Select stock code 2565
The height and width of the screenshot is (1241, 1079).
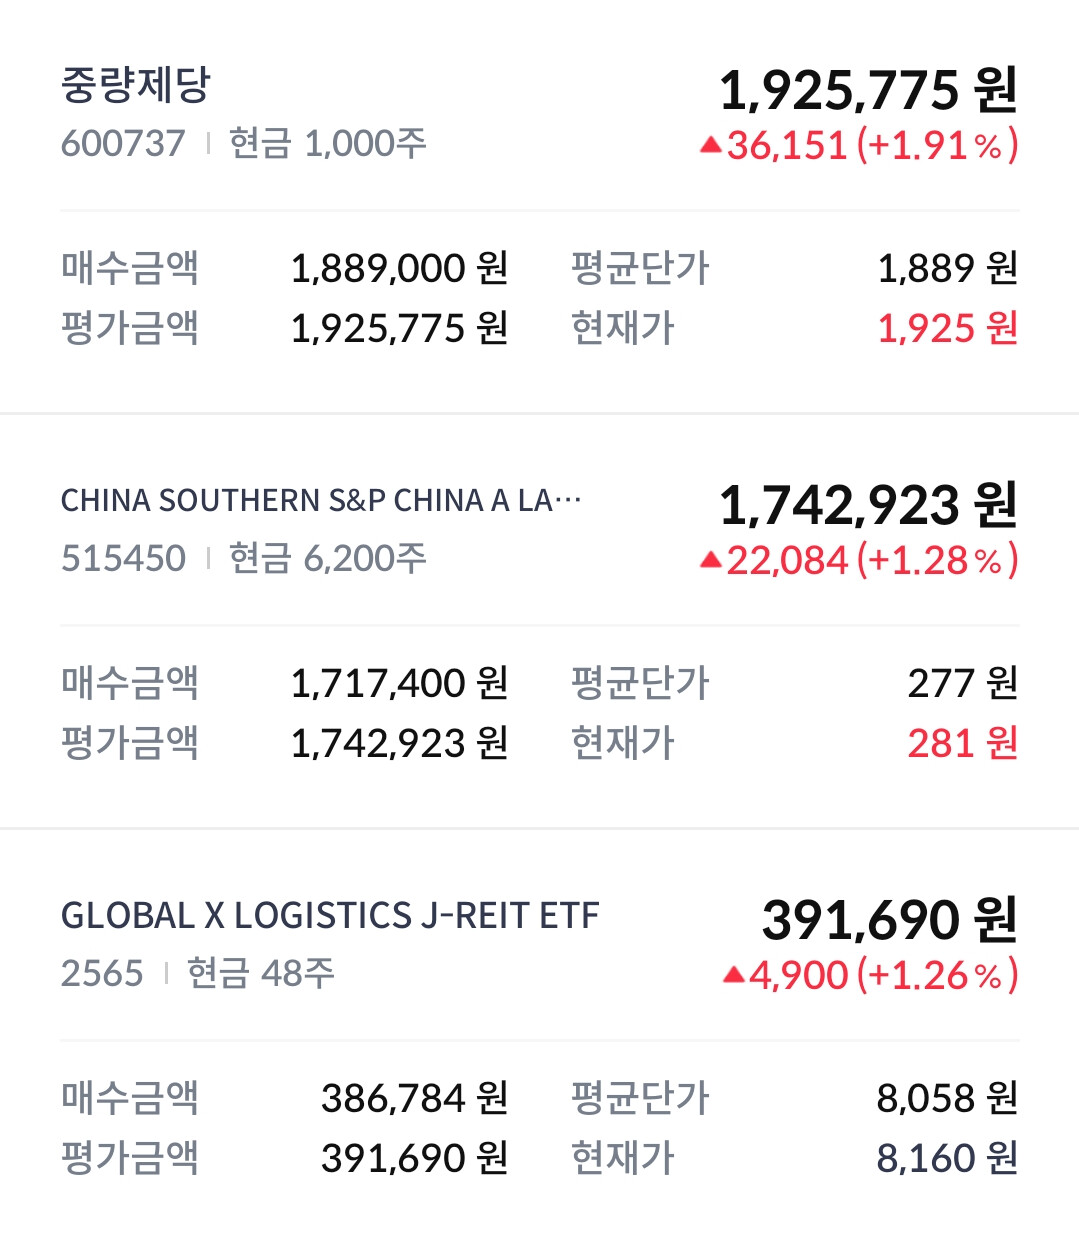pos(102,973)
